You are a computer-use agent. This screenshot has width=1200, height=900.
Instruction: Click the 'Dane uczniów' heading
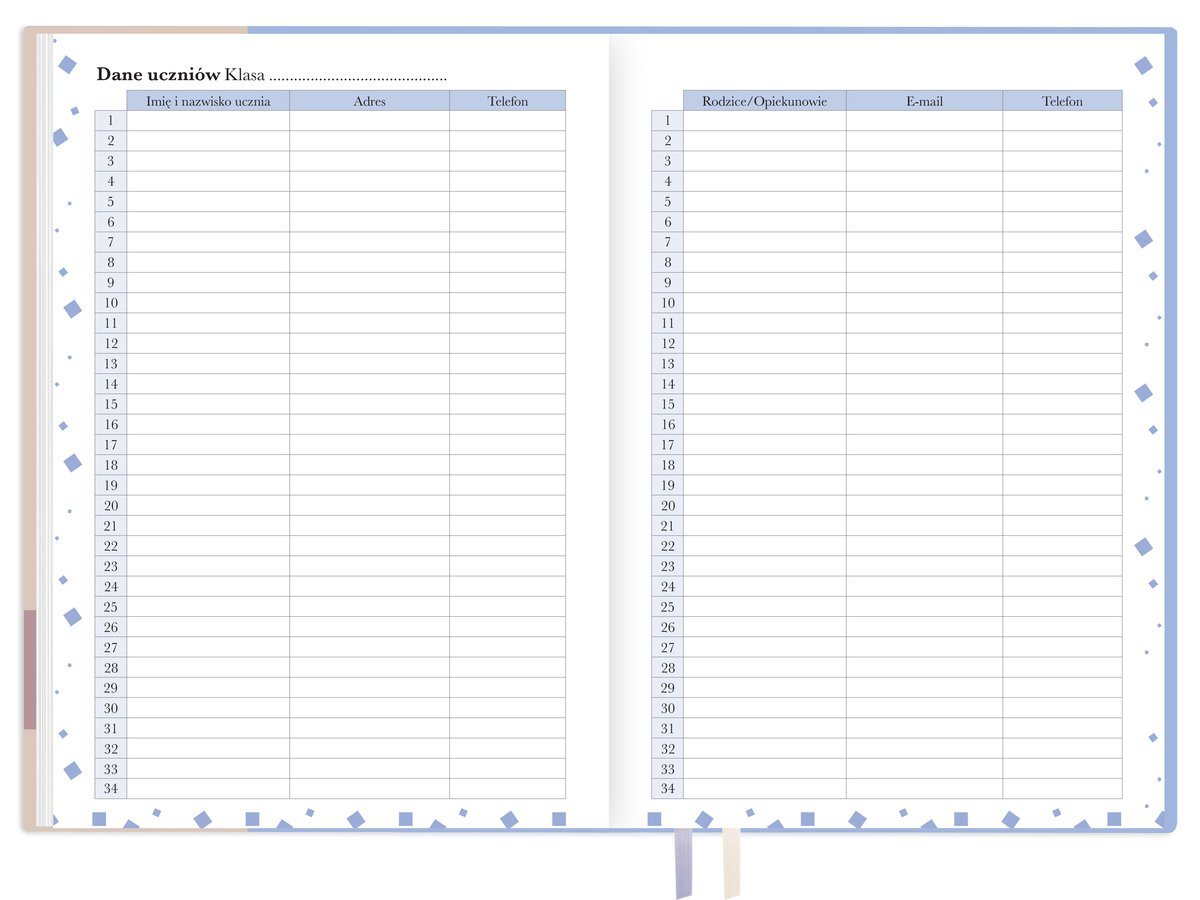click(x=158, y=75)
